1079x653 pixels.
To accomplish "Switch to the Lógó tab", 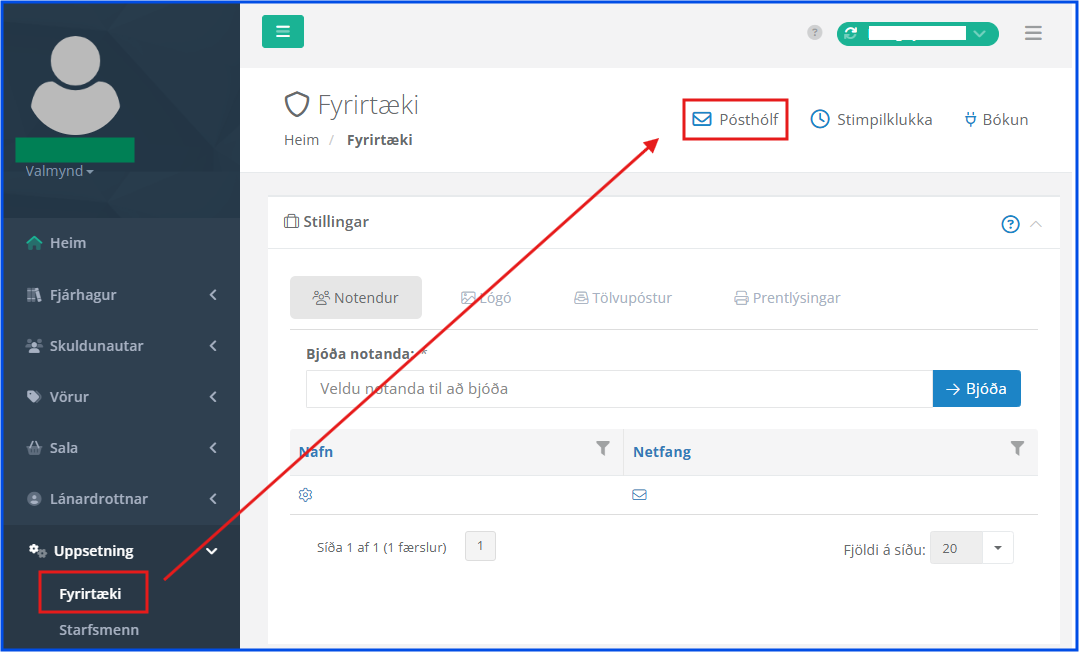I will [486, 298].
